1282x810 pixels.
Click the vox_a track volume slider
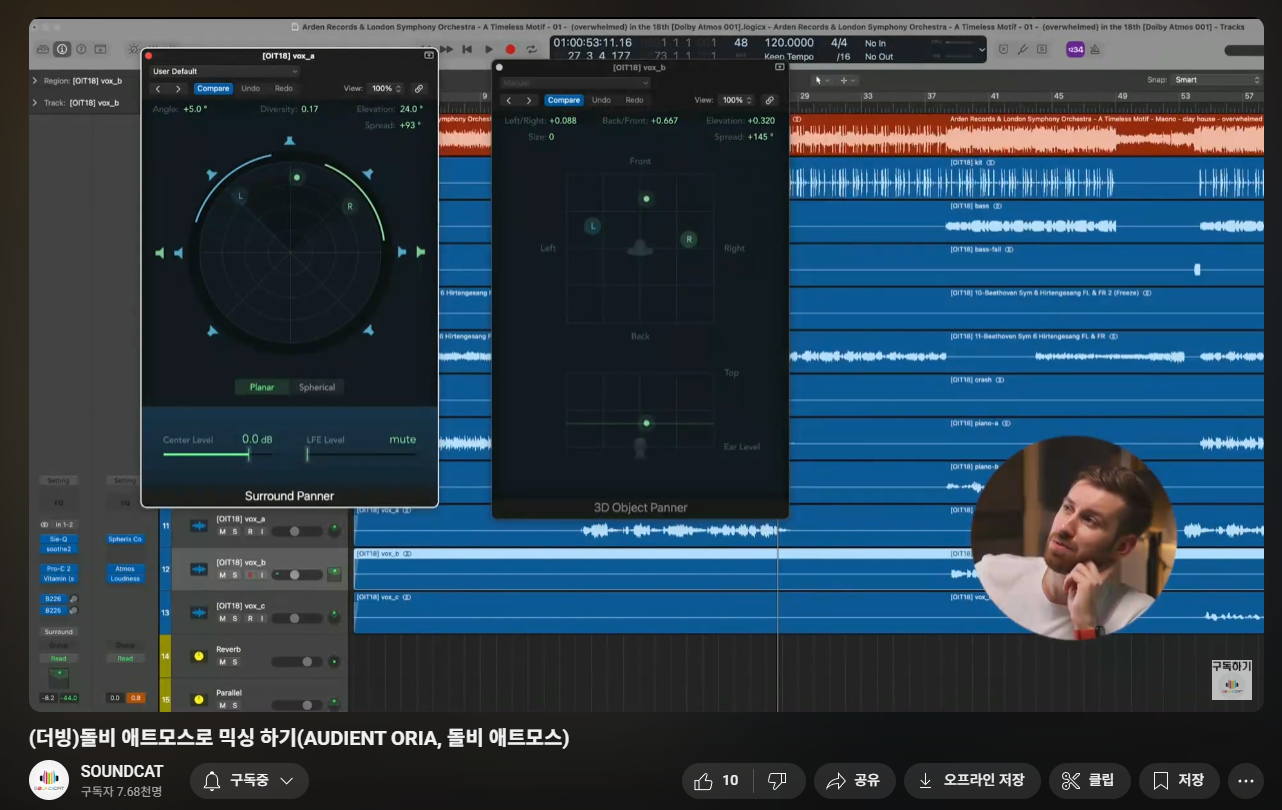click(298, 531)
